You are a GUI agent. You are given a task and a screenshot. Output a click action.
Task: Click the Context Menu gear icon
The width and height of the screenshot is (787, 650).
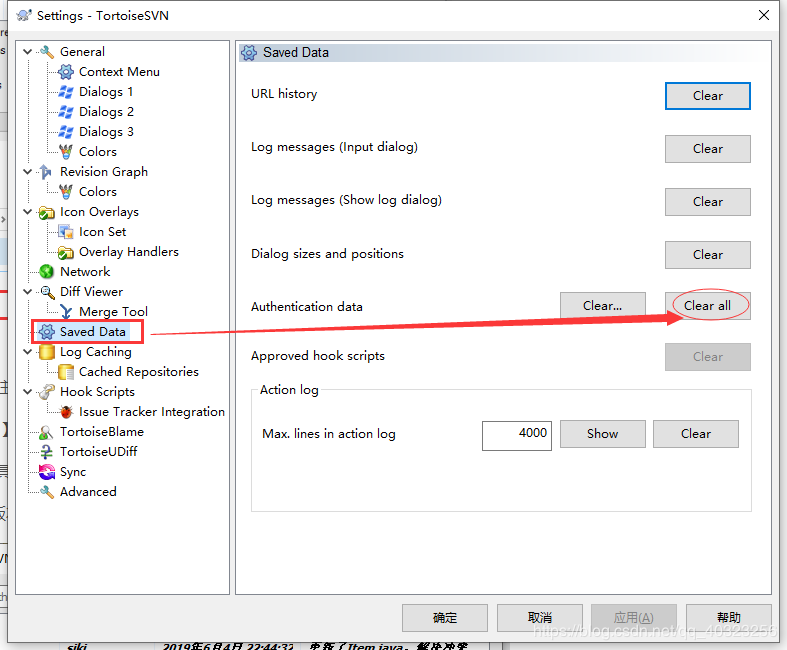pyautogui.click(x=66, y=72)
